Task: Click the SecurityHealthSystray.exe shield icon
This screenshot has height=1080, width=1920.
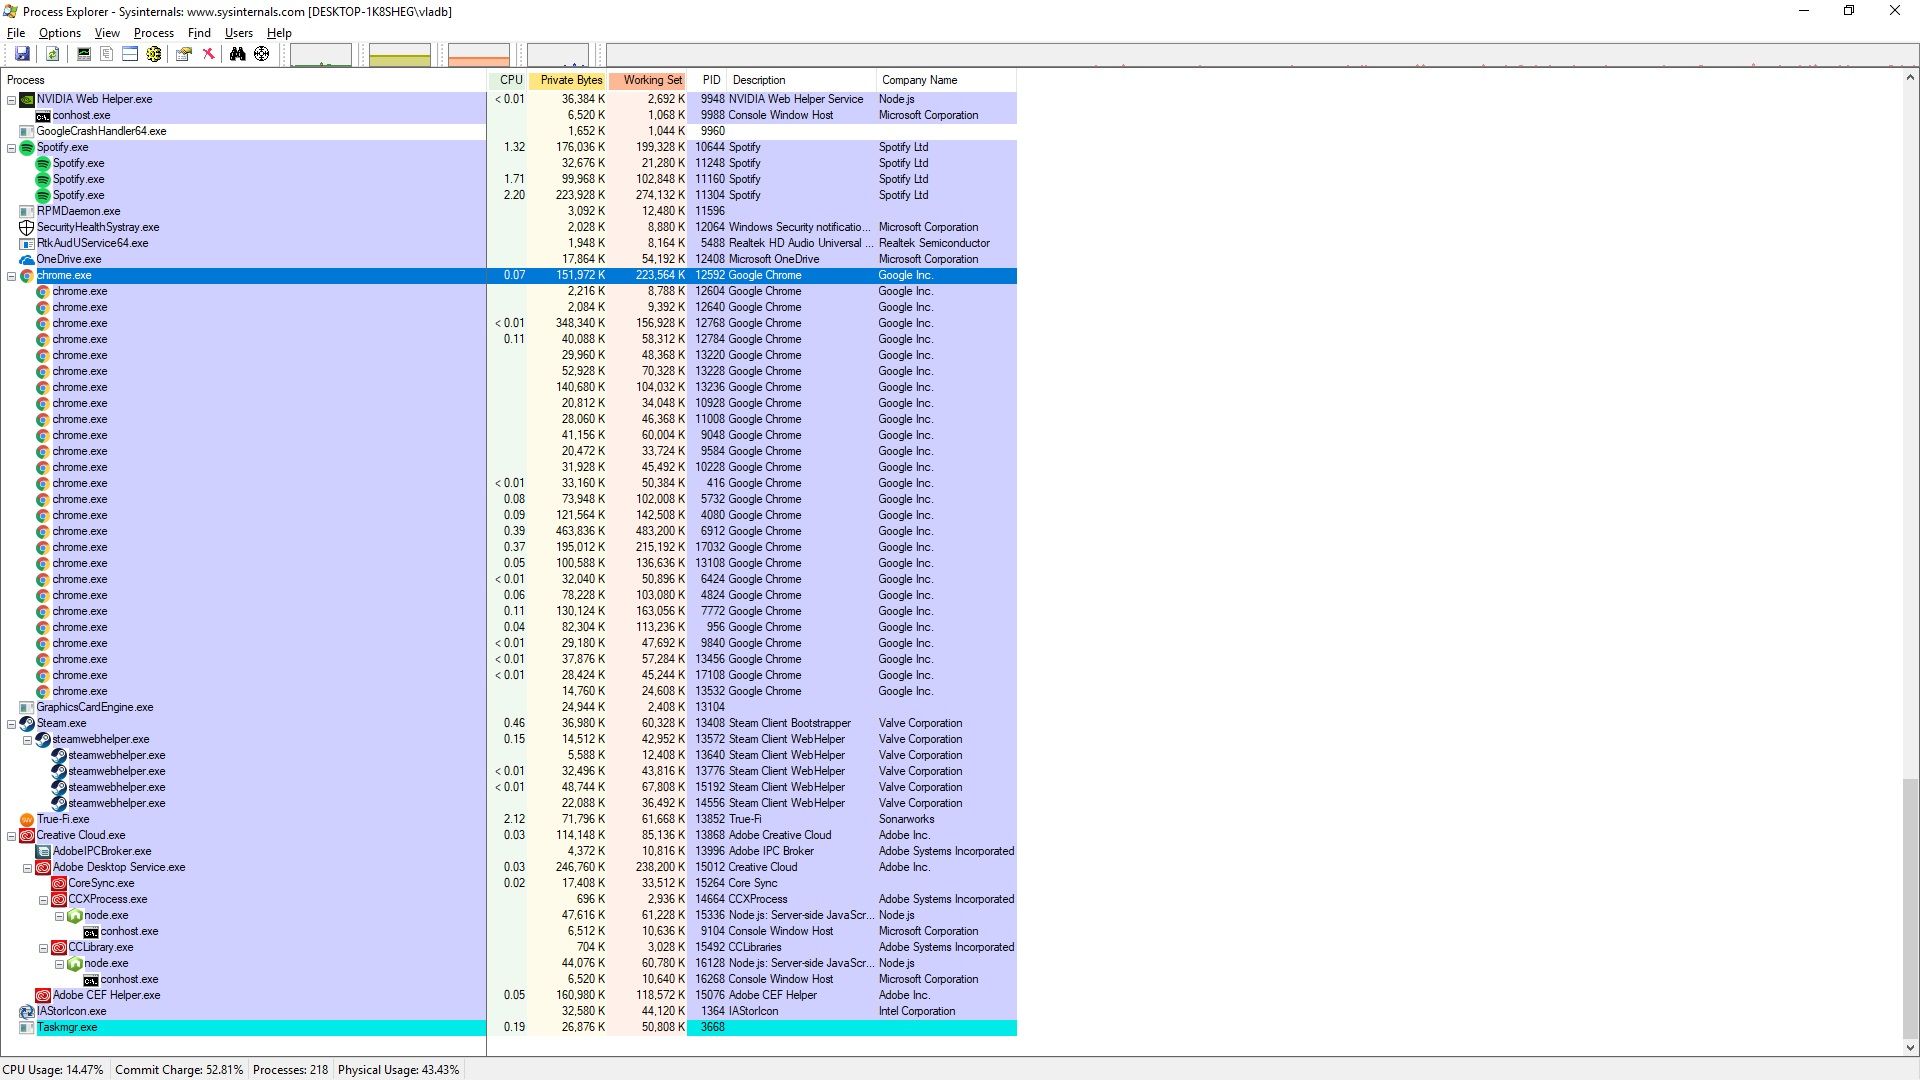Action: pyautogui.click(x=27, y=227)
